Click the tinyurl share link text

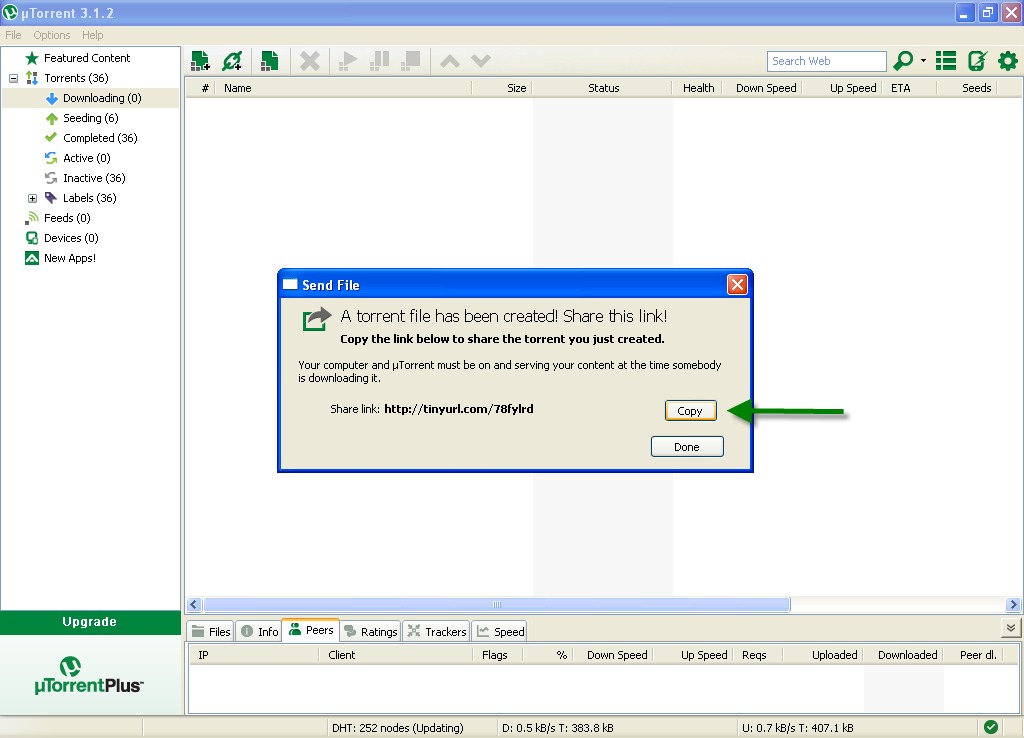click(x=458, y=409)
